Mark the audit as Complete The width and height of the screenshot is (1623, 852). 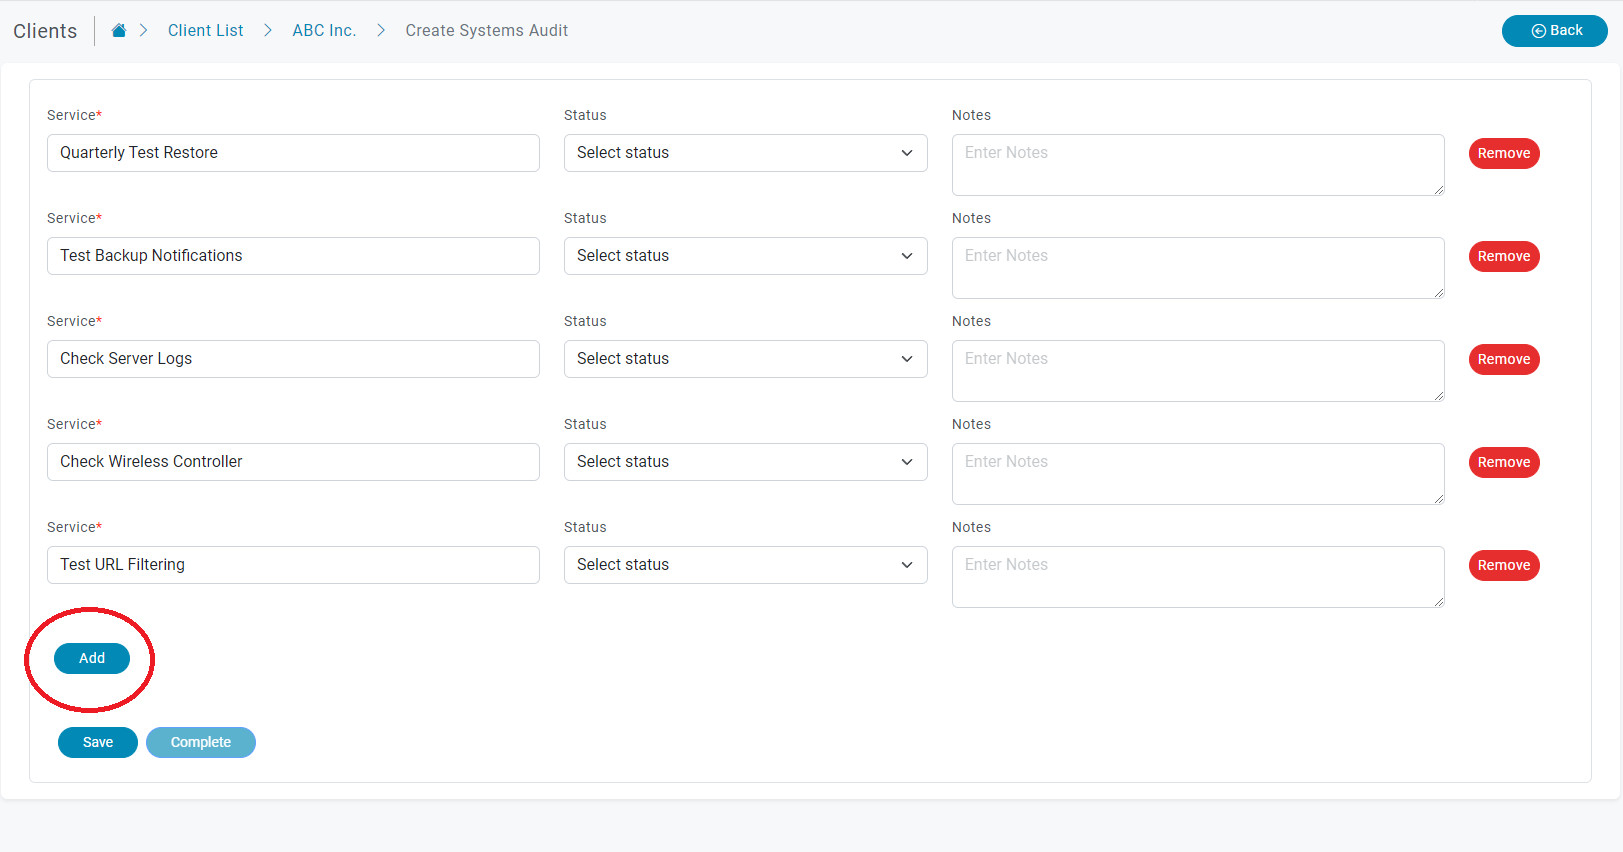pyautogui.click(x=201, y=742)
